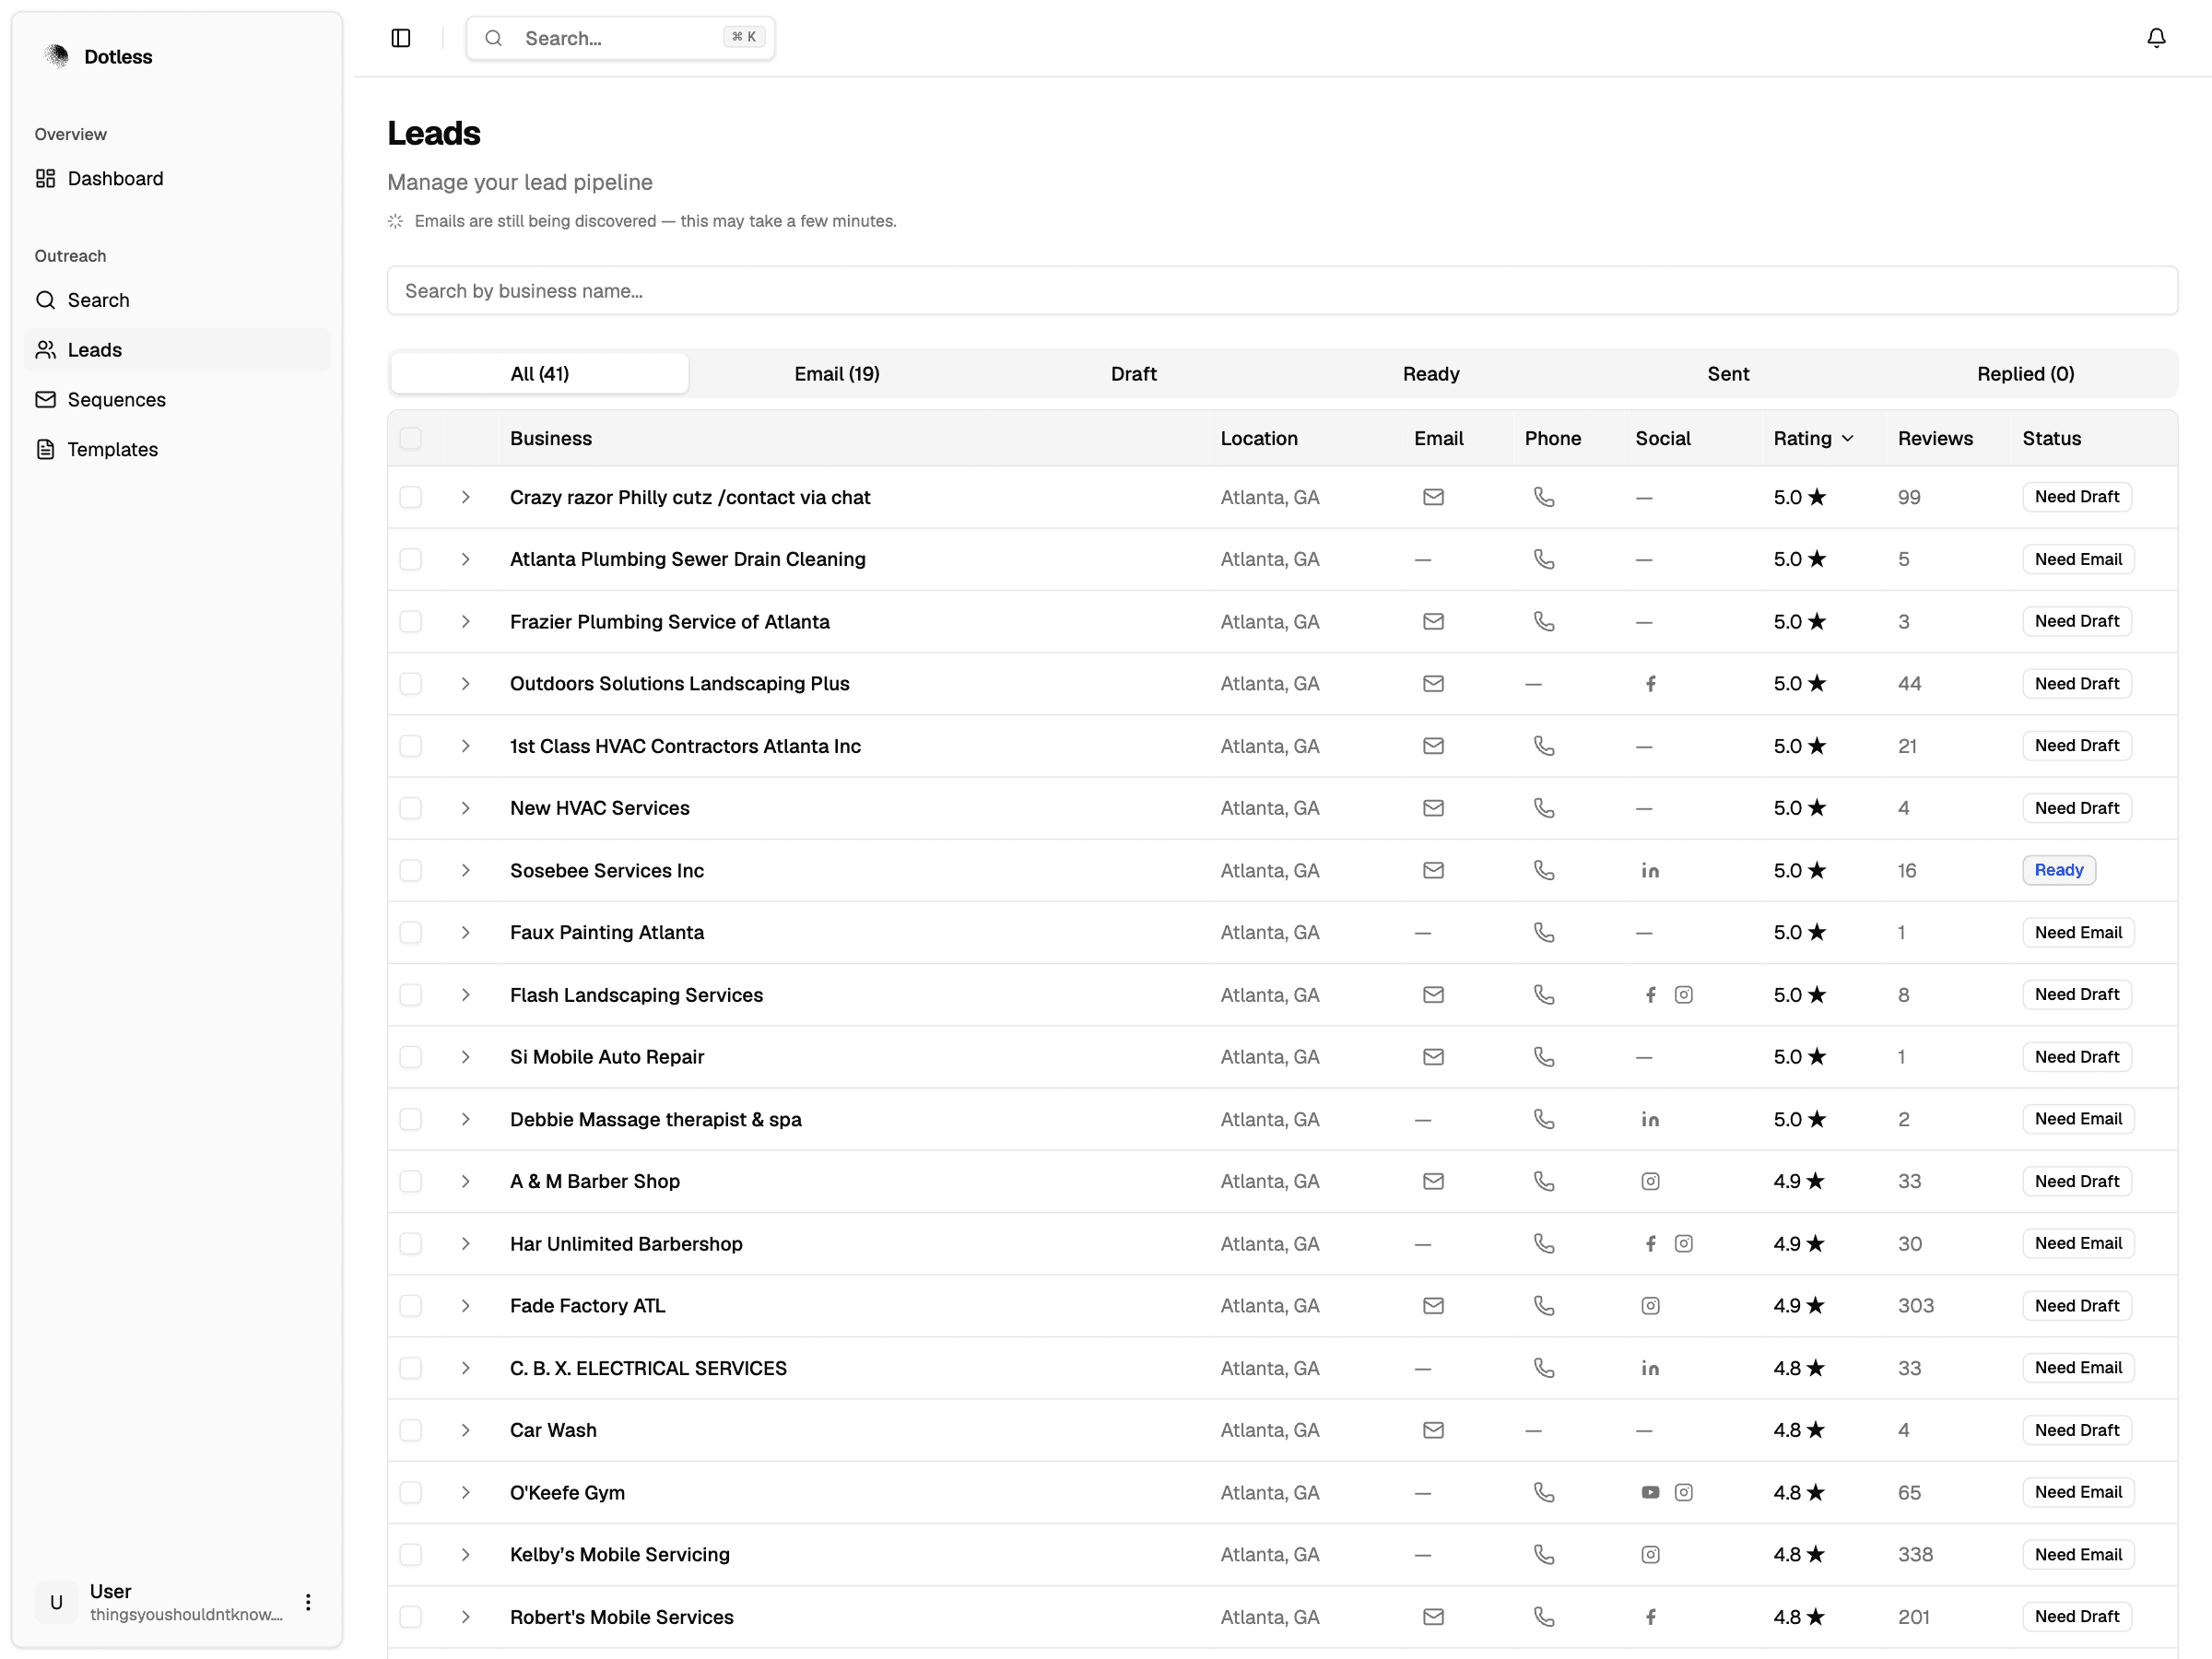
Task: Click the Dotless logo icon
Action: click(57, 57)
